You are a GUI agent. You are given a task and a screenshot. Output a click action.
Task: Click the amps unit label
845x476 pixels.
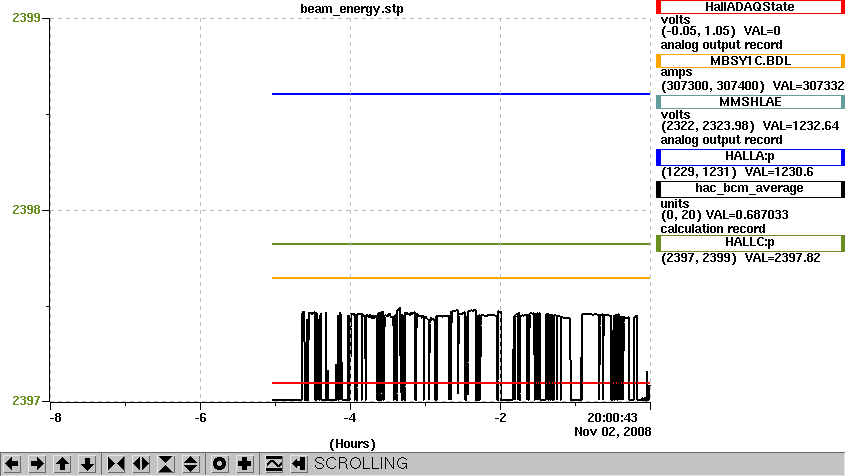coord(676,72)
